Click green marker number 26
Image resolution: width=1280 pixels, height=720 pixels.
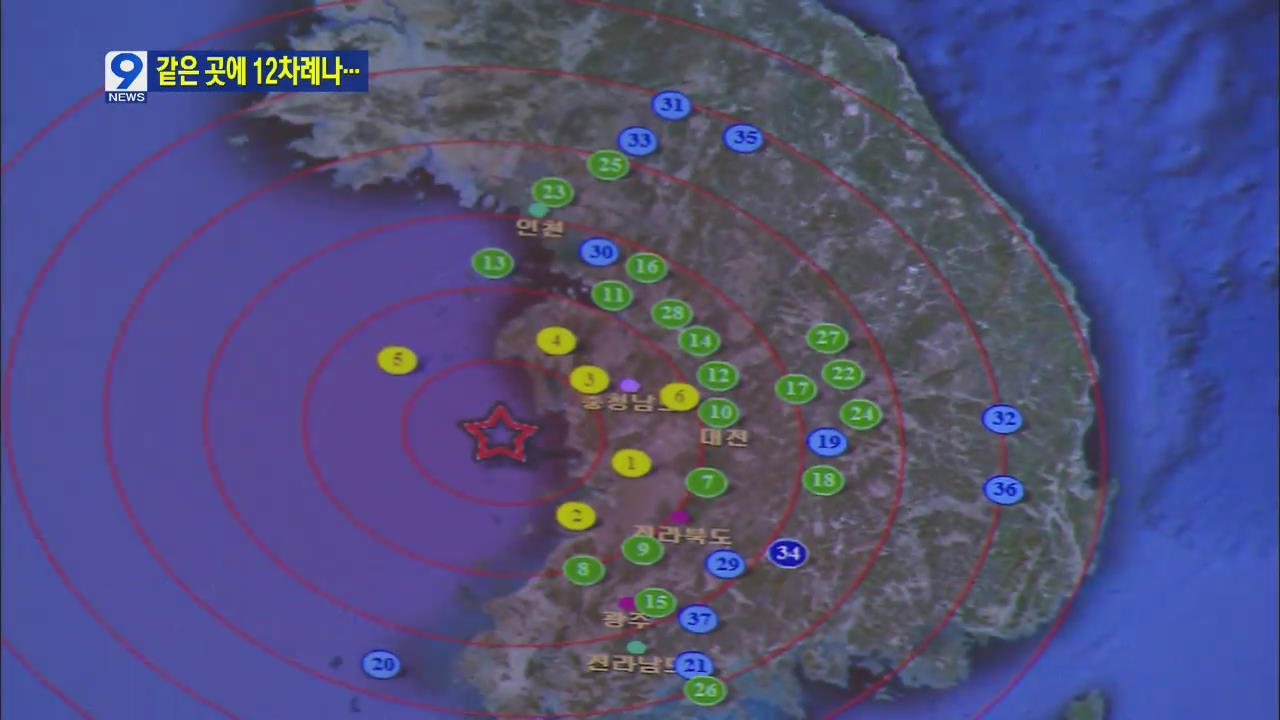(x=705, y=690)
